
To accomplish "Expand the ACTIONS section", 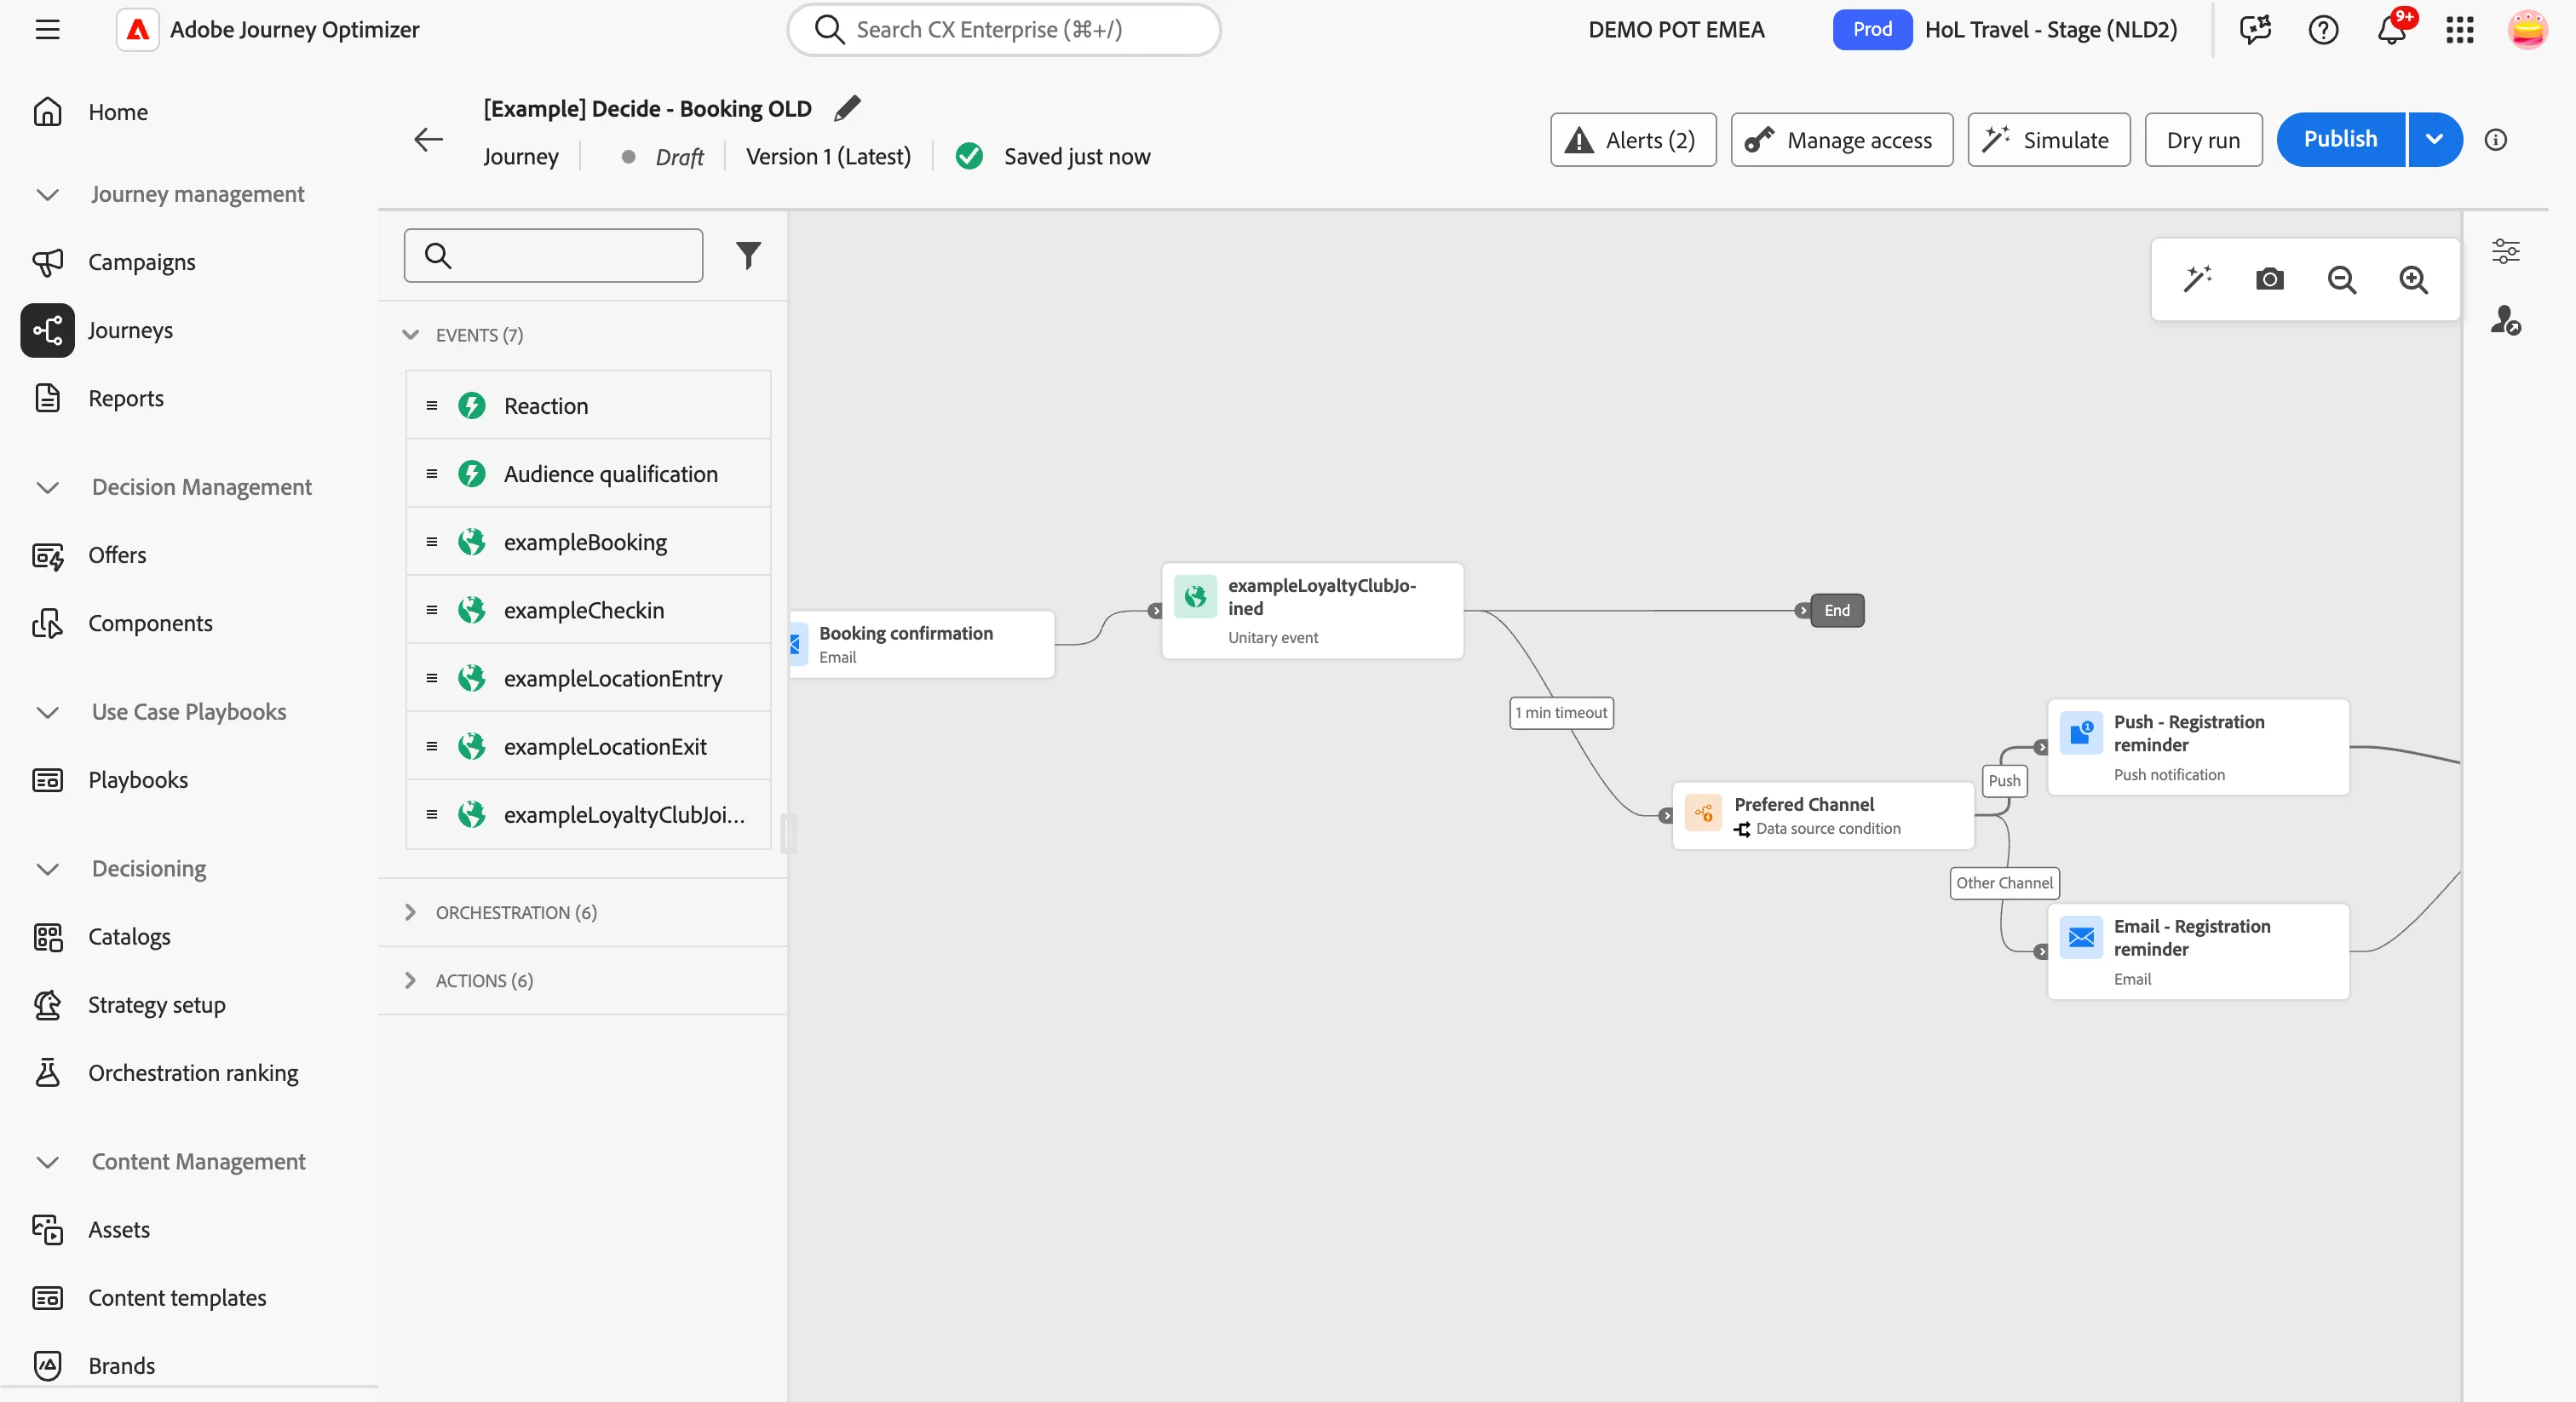I will 410,981.
